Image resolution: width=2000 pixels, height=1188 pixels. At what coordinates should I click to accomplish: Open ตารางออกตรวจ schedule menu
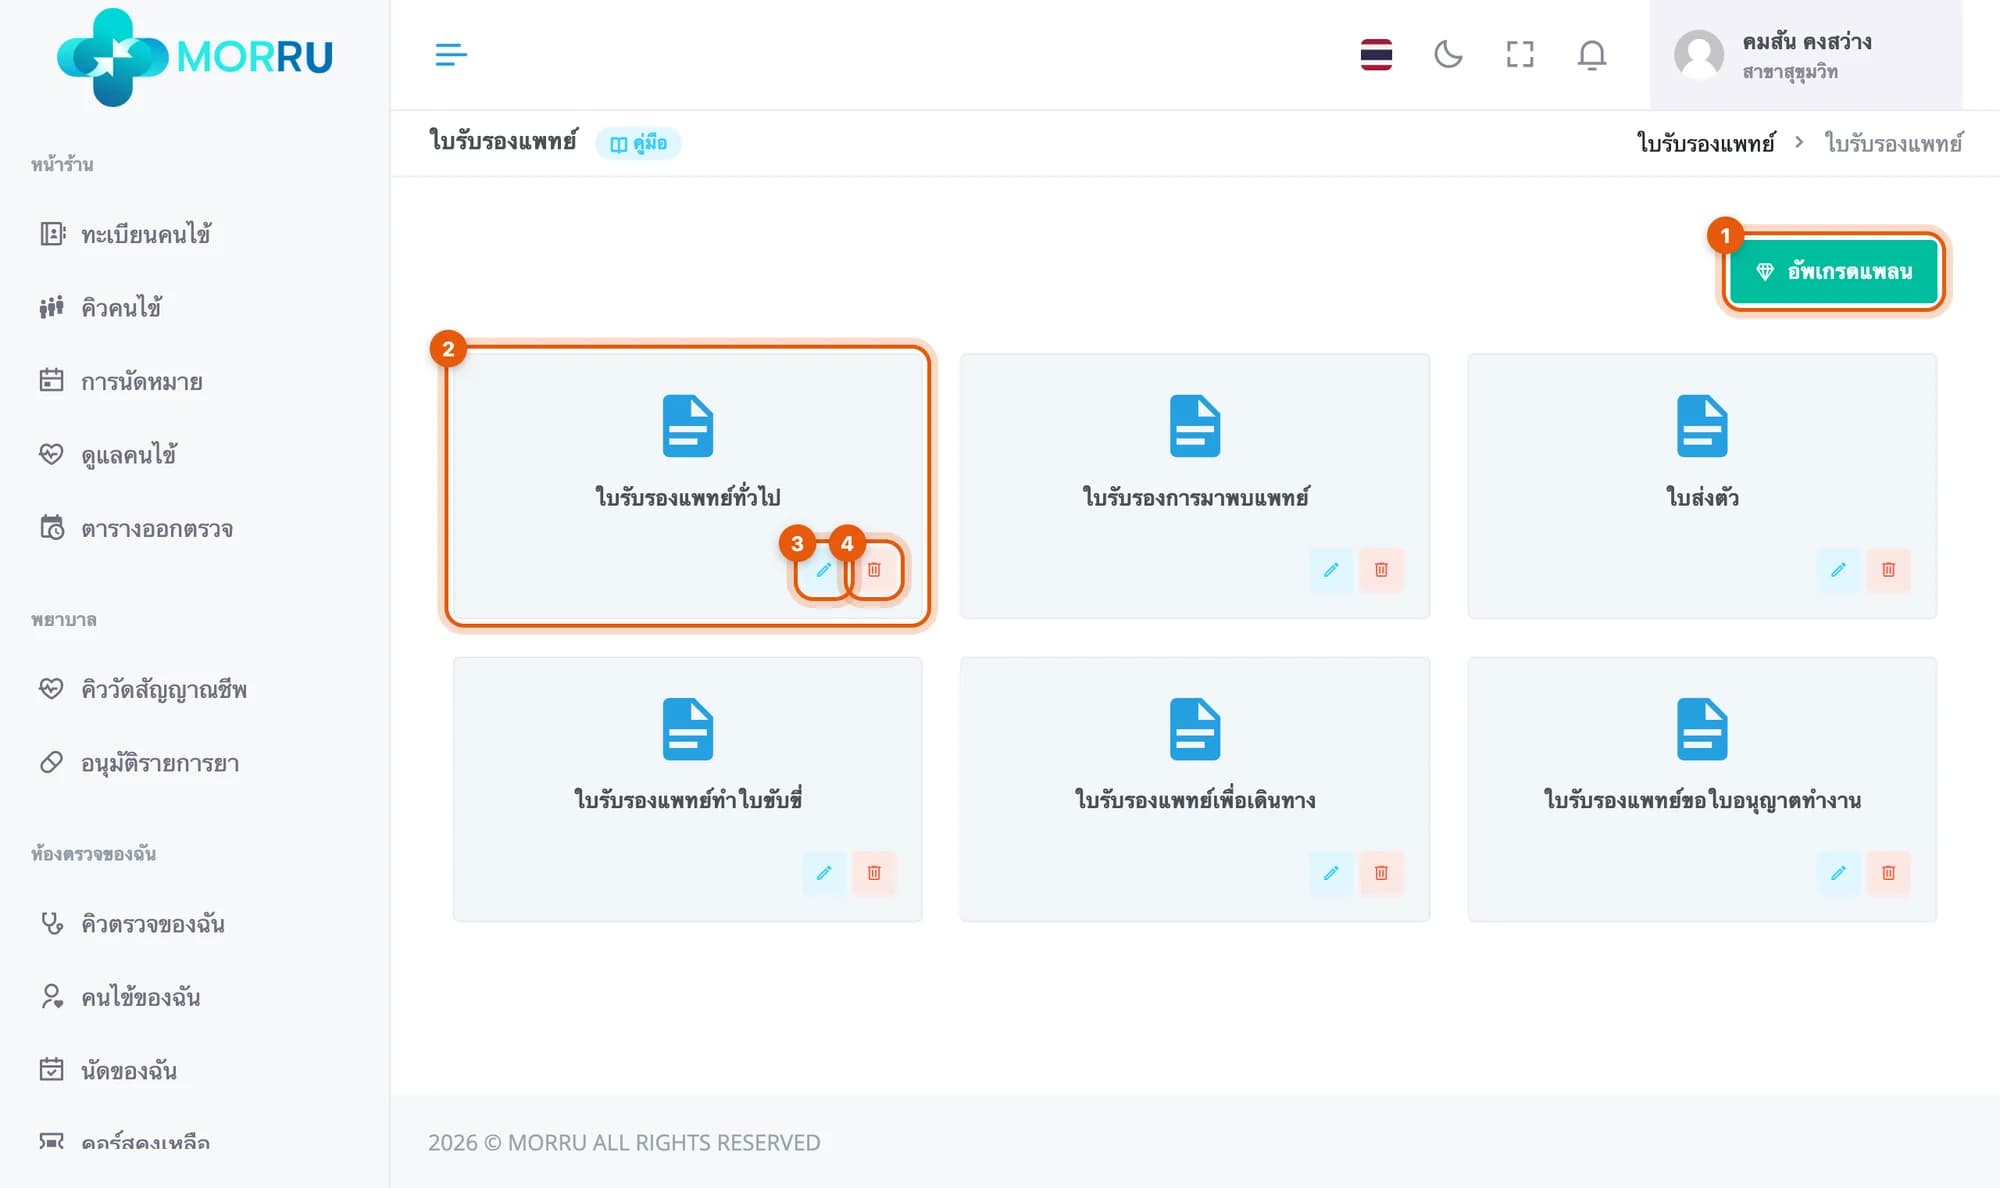136,528
